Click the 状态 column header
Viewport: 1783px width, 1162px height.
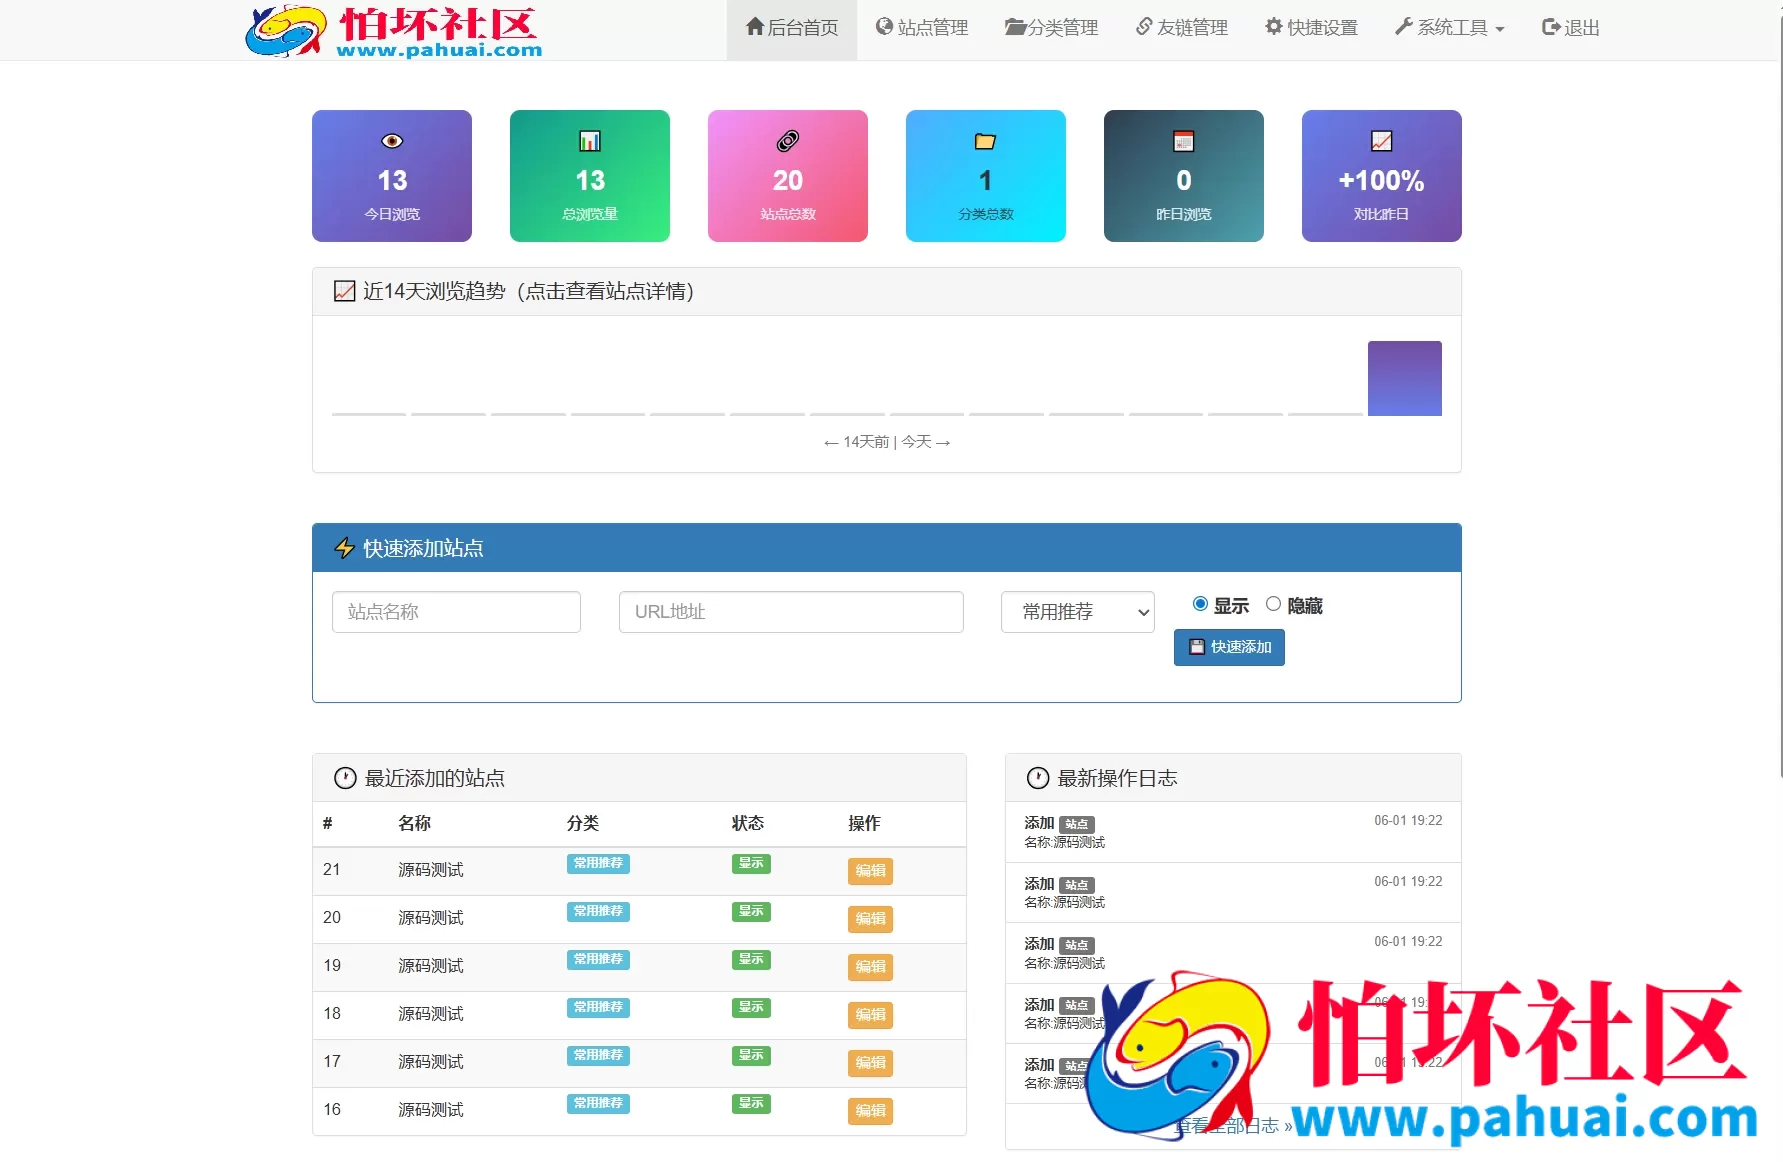click(x=748, y=823)
